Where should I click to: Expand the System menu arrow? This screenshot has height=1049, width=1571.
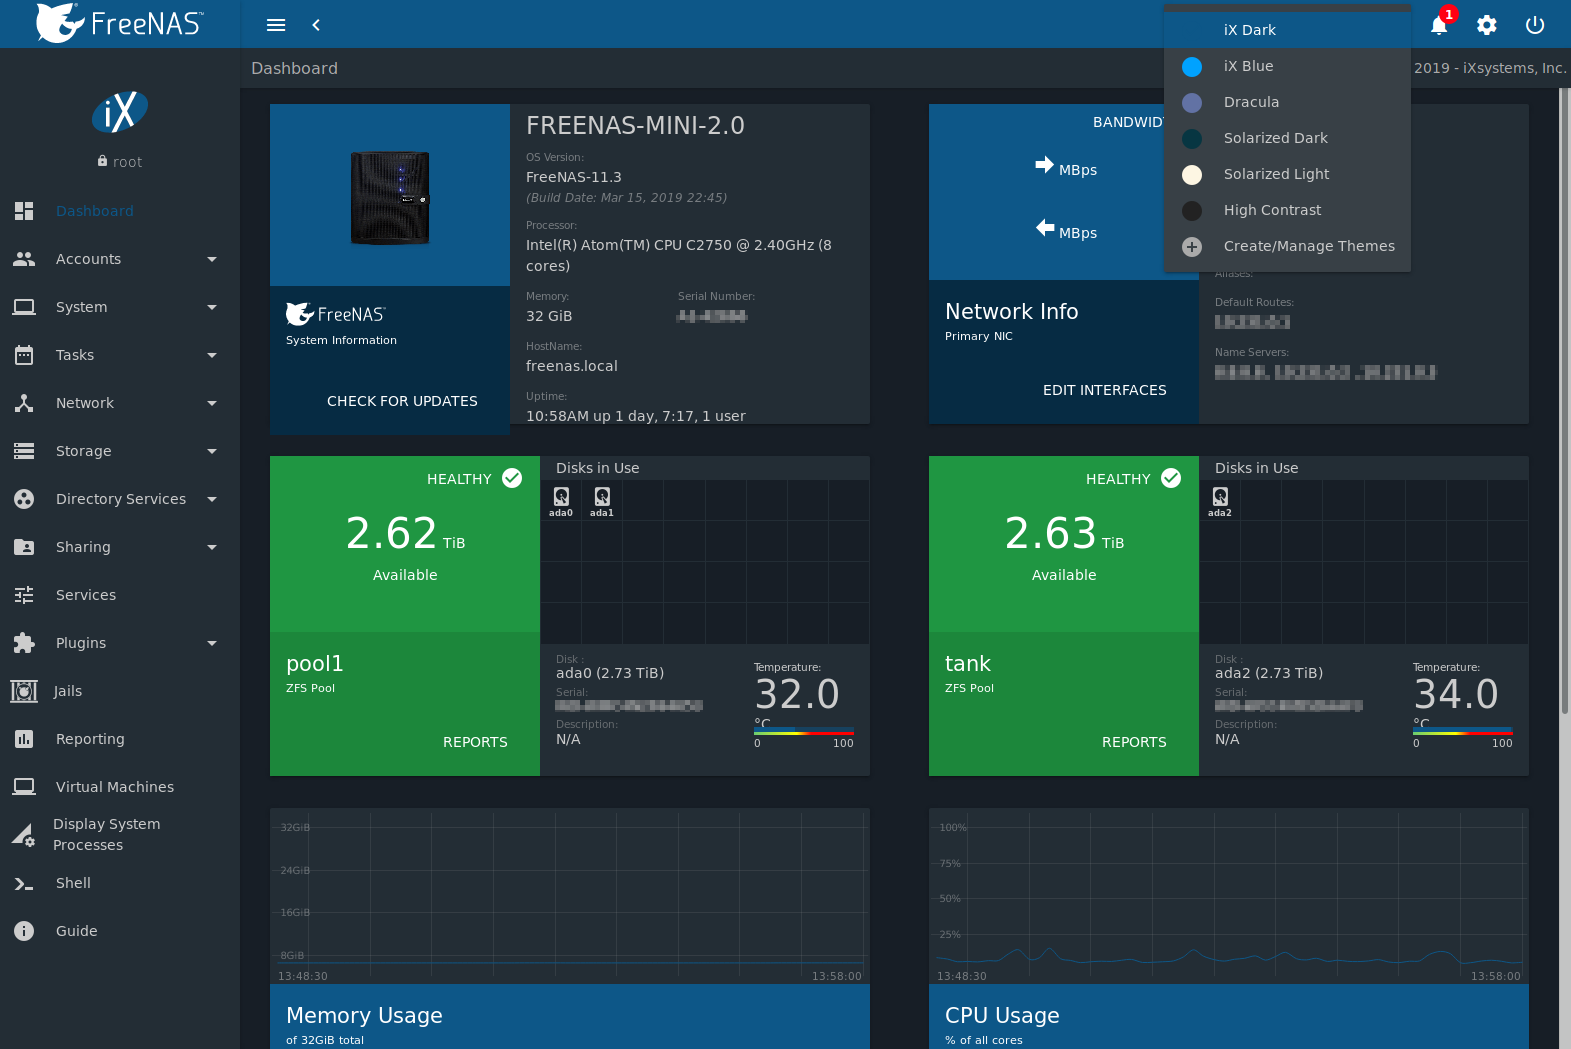212,307
